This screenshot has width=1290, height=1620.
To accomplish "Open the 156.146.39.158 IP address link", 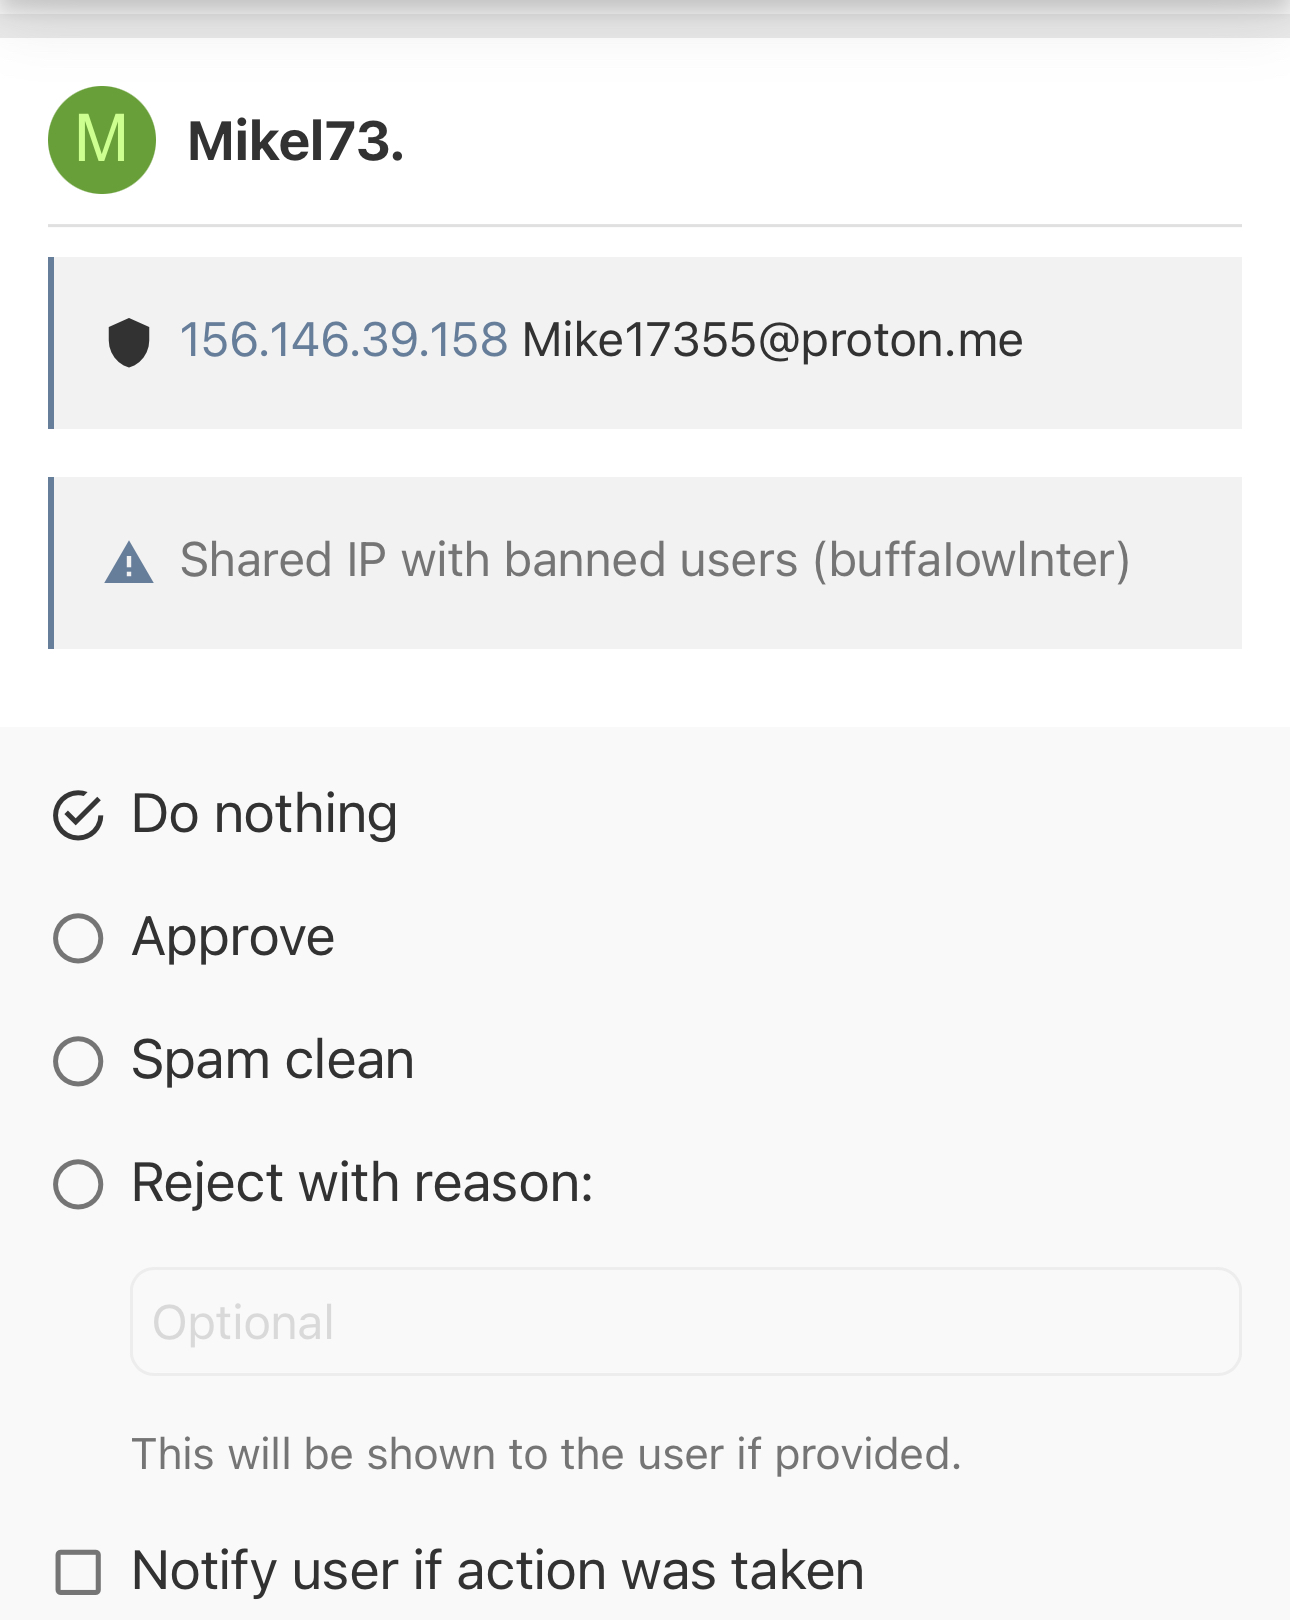I will coord(344,340).
